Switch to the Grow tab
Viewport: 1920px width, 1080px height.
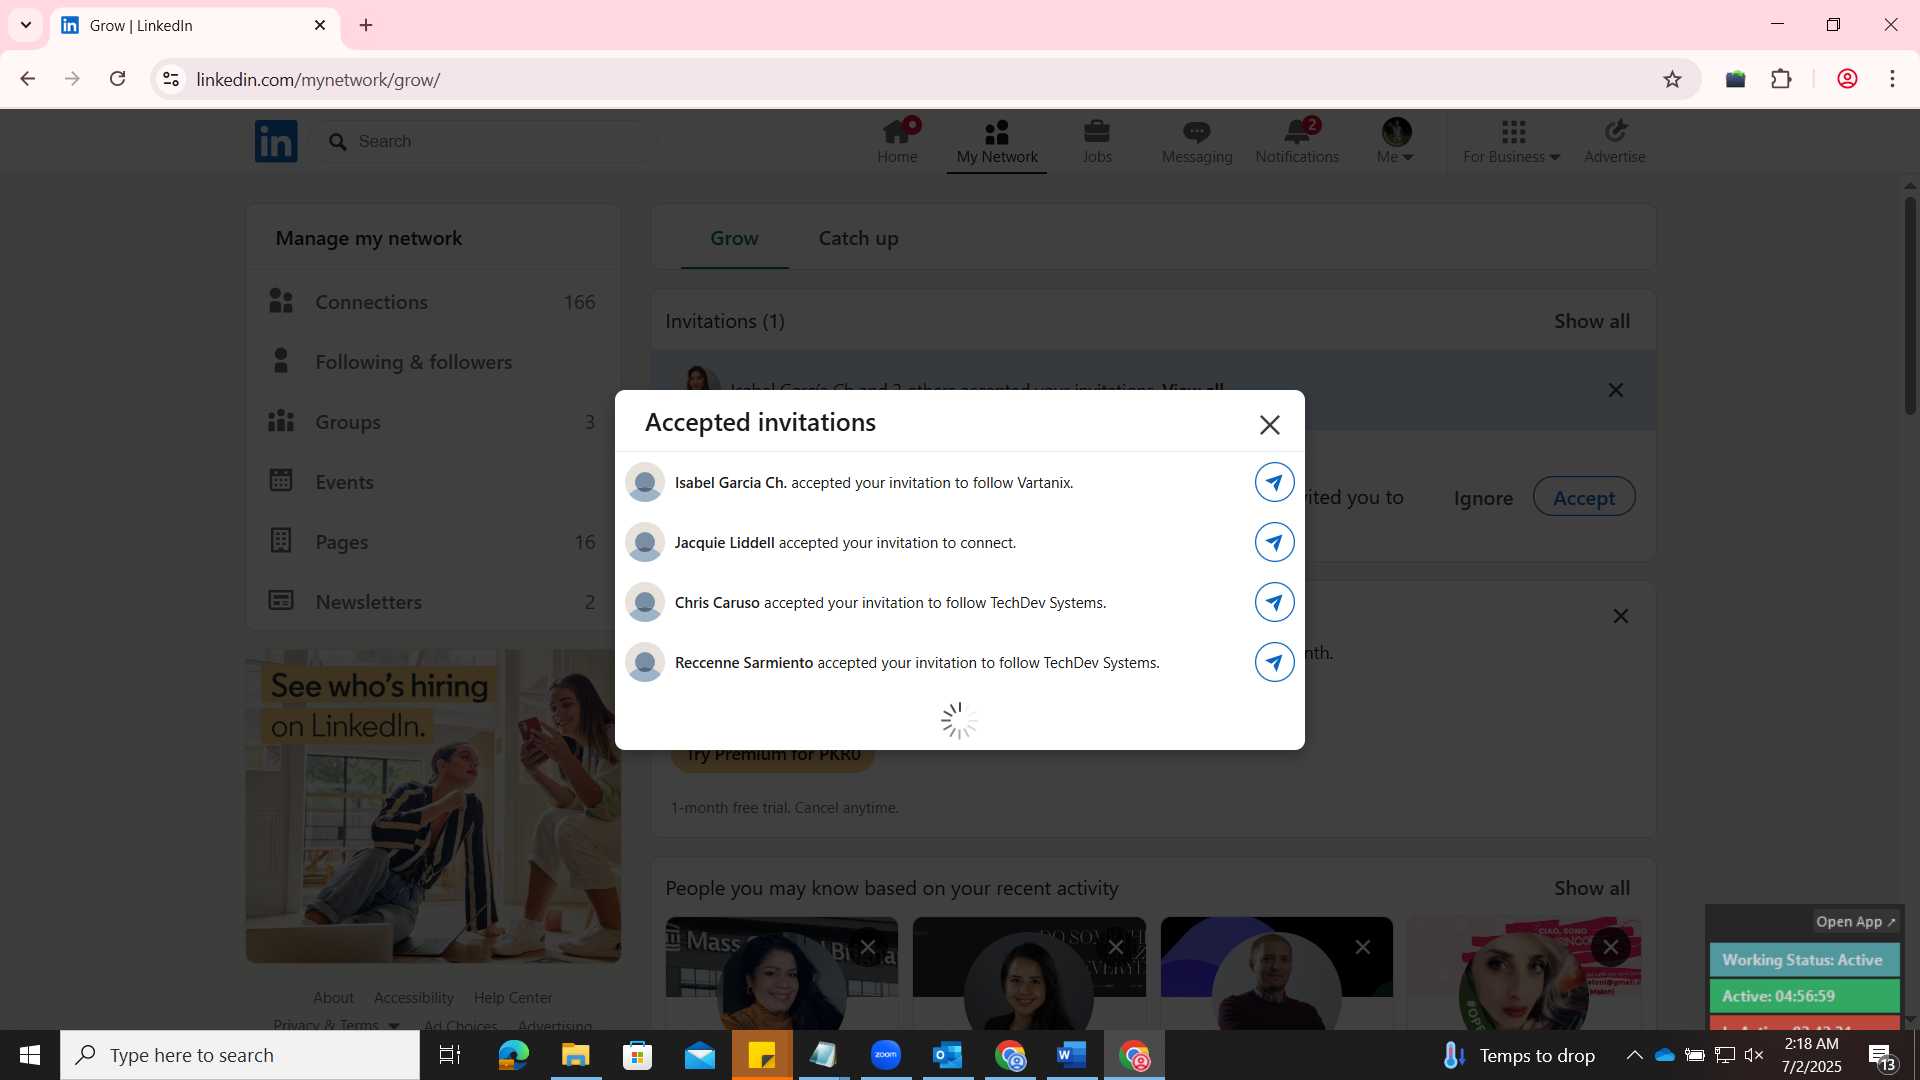click(734, 238)
